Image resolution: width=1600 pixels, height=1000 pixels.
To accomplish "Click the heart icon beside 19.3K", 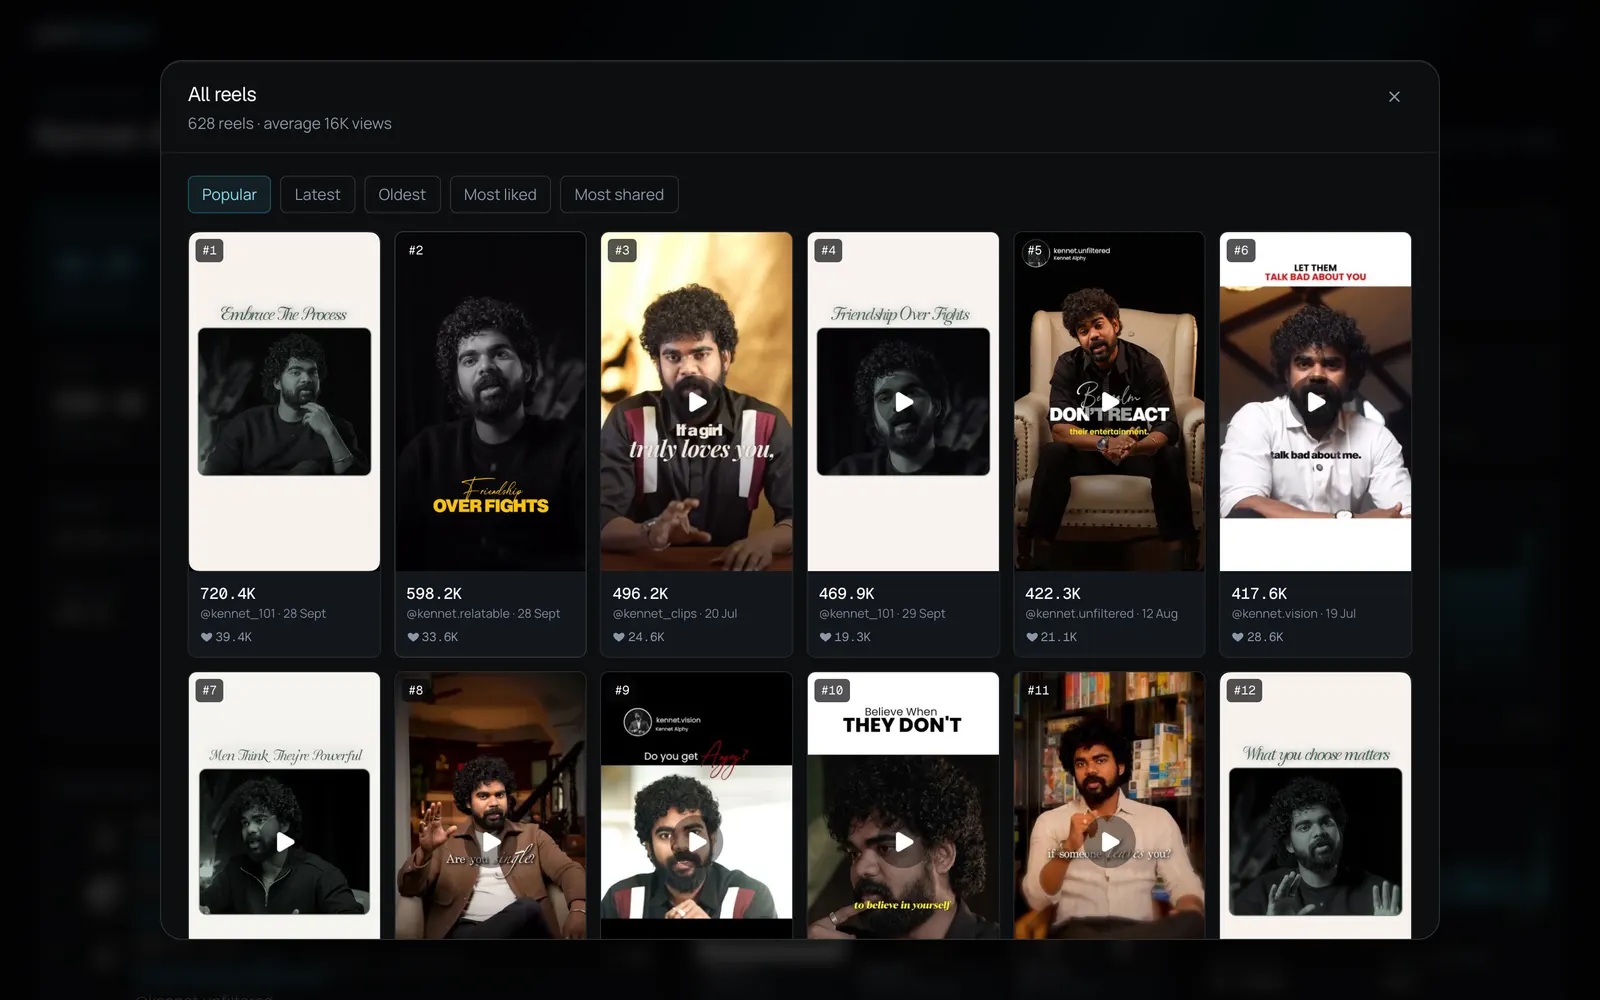I will [825, 637].
